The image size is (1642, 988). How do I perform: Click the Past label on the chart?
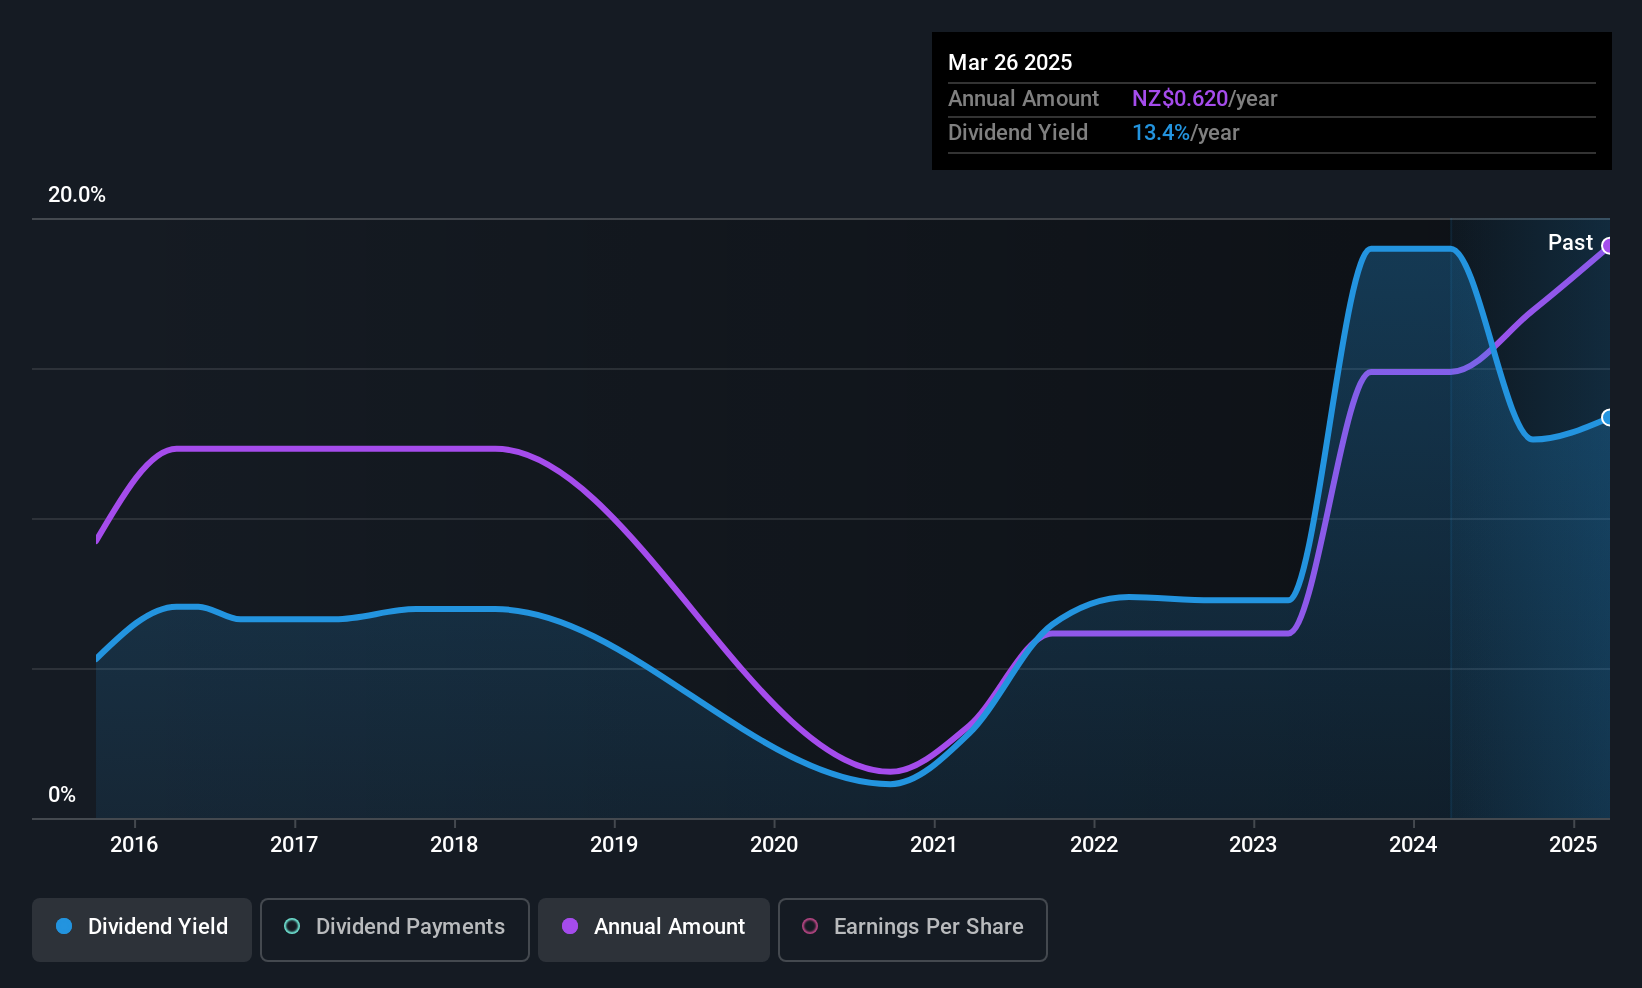tap(1570, 243)
